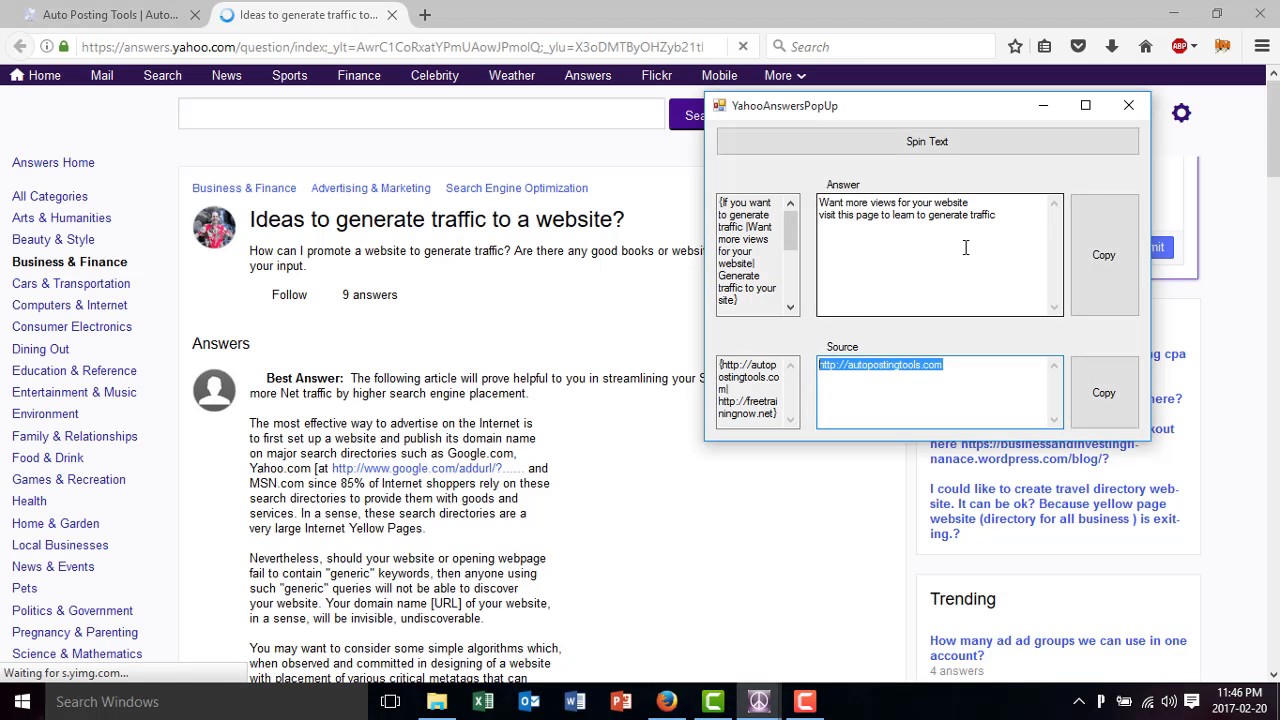Click the Yahoo settings gear icon
This screenshot has width=1280, height=720.
tap(1181, 113)
